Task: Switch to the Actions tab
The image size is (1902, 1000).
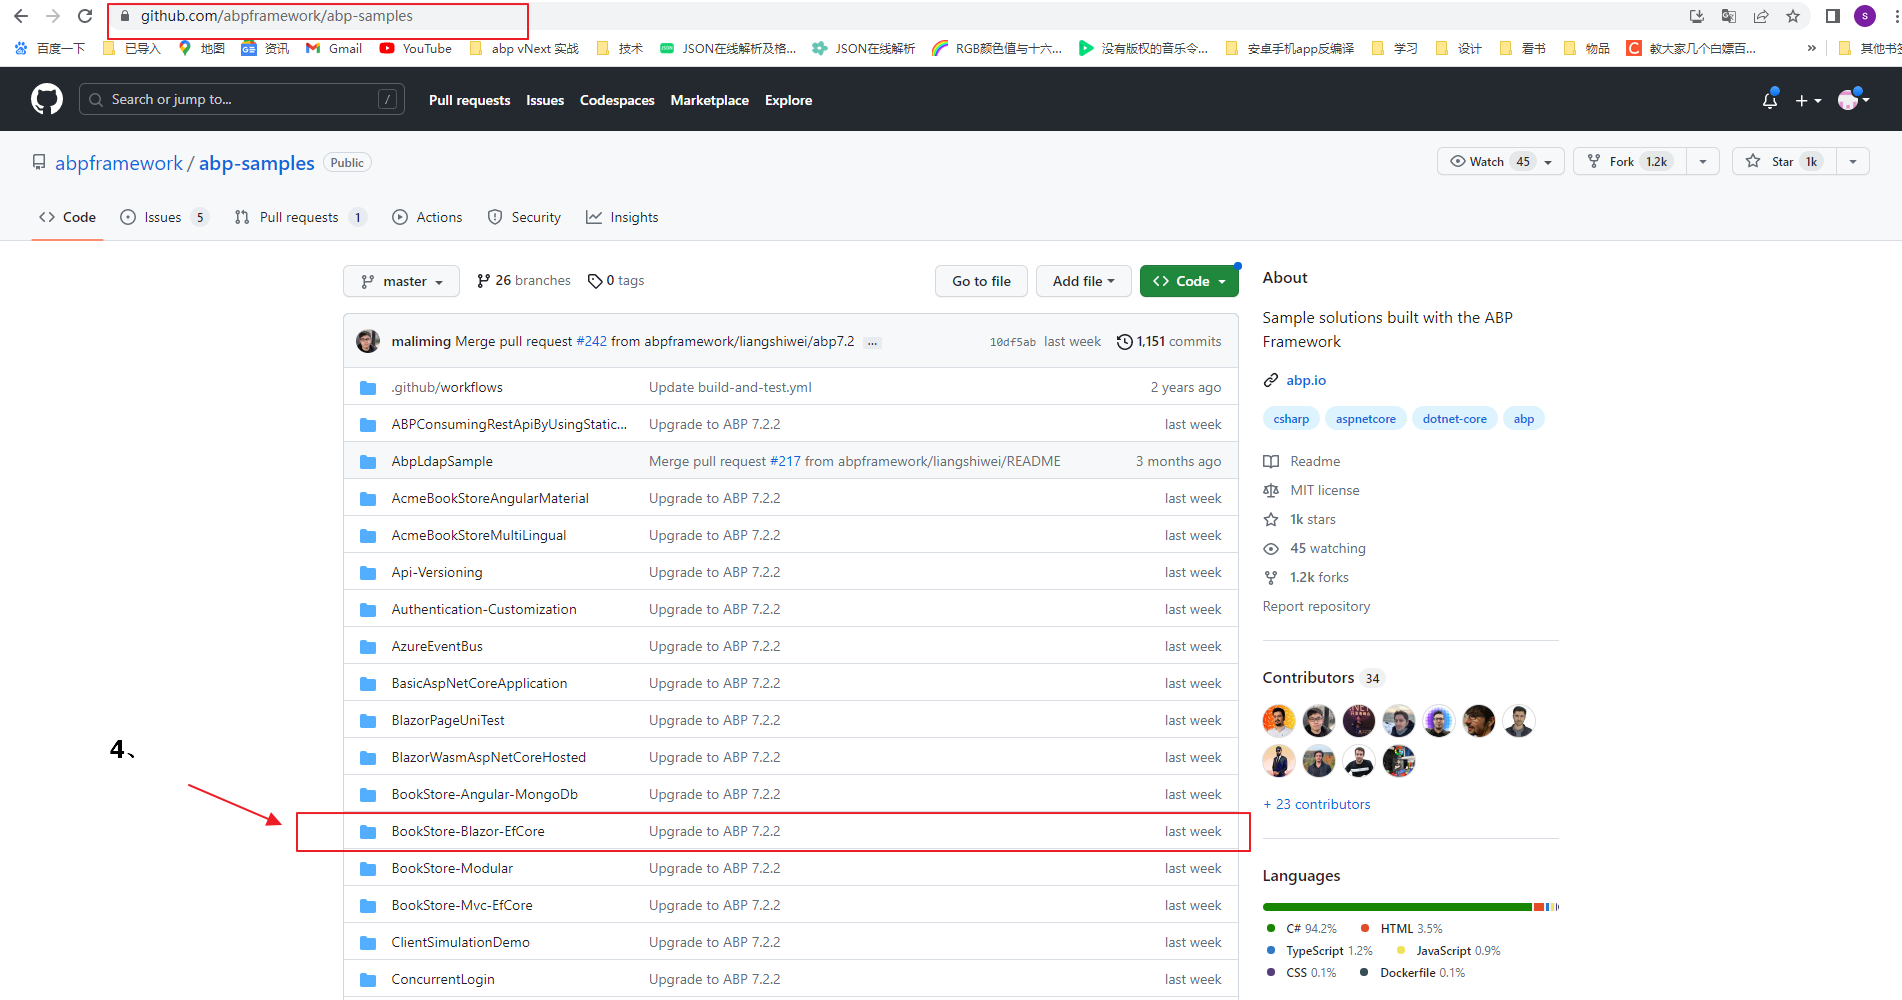Action: pos(427,217)
